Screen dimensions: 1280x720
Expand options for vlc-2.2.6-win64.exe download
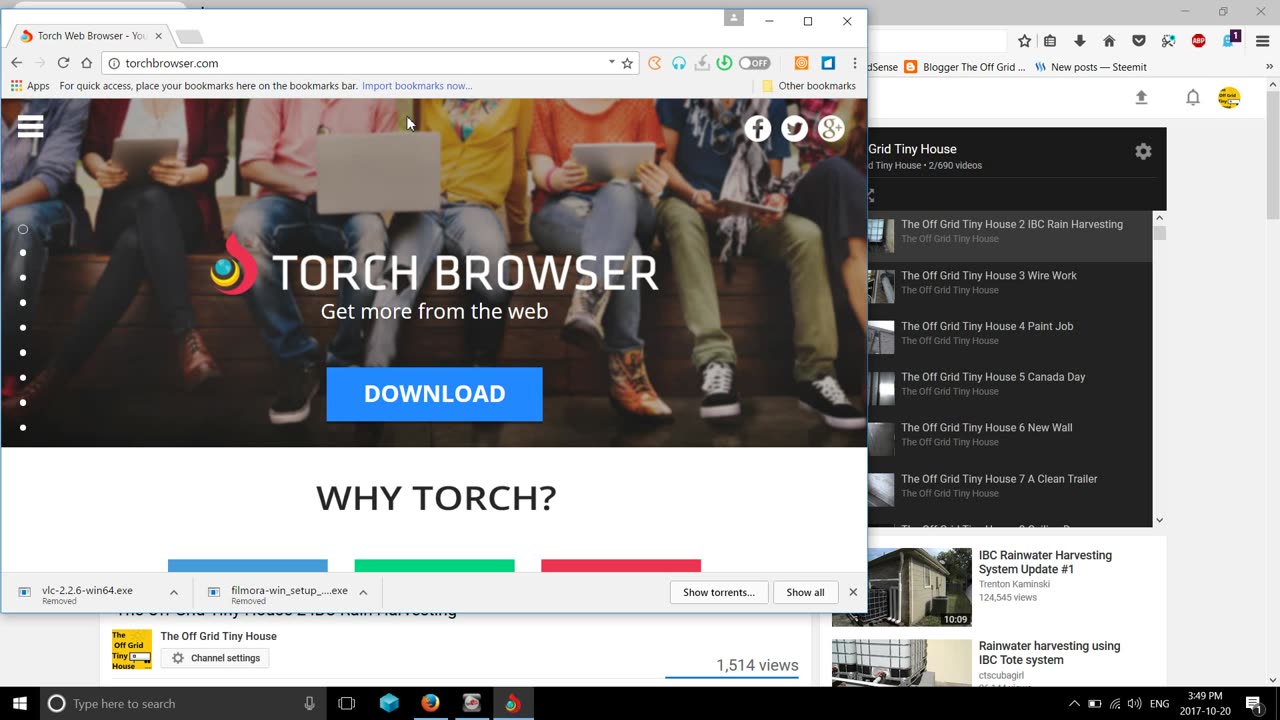pos(174,592)
